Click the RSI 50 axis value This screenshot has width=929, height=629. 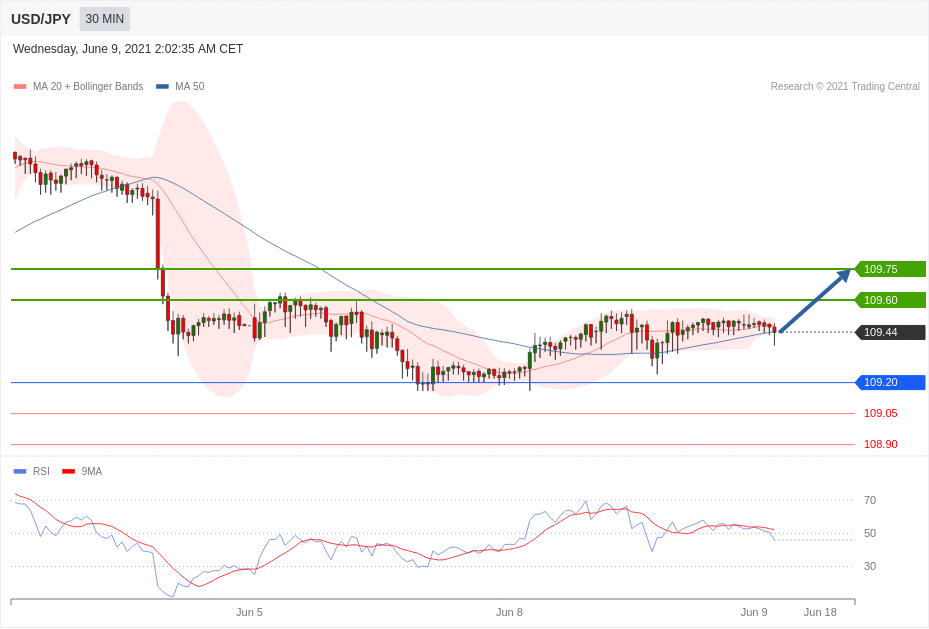click(x=870, y=534)
